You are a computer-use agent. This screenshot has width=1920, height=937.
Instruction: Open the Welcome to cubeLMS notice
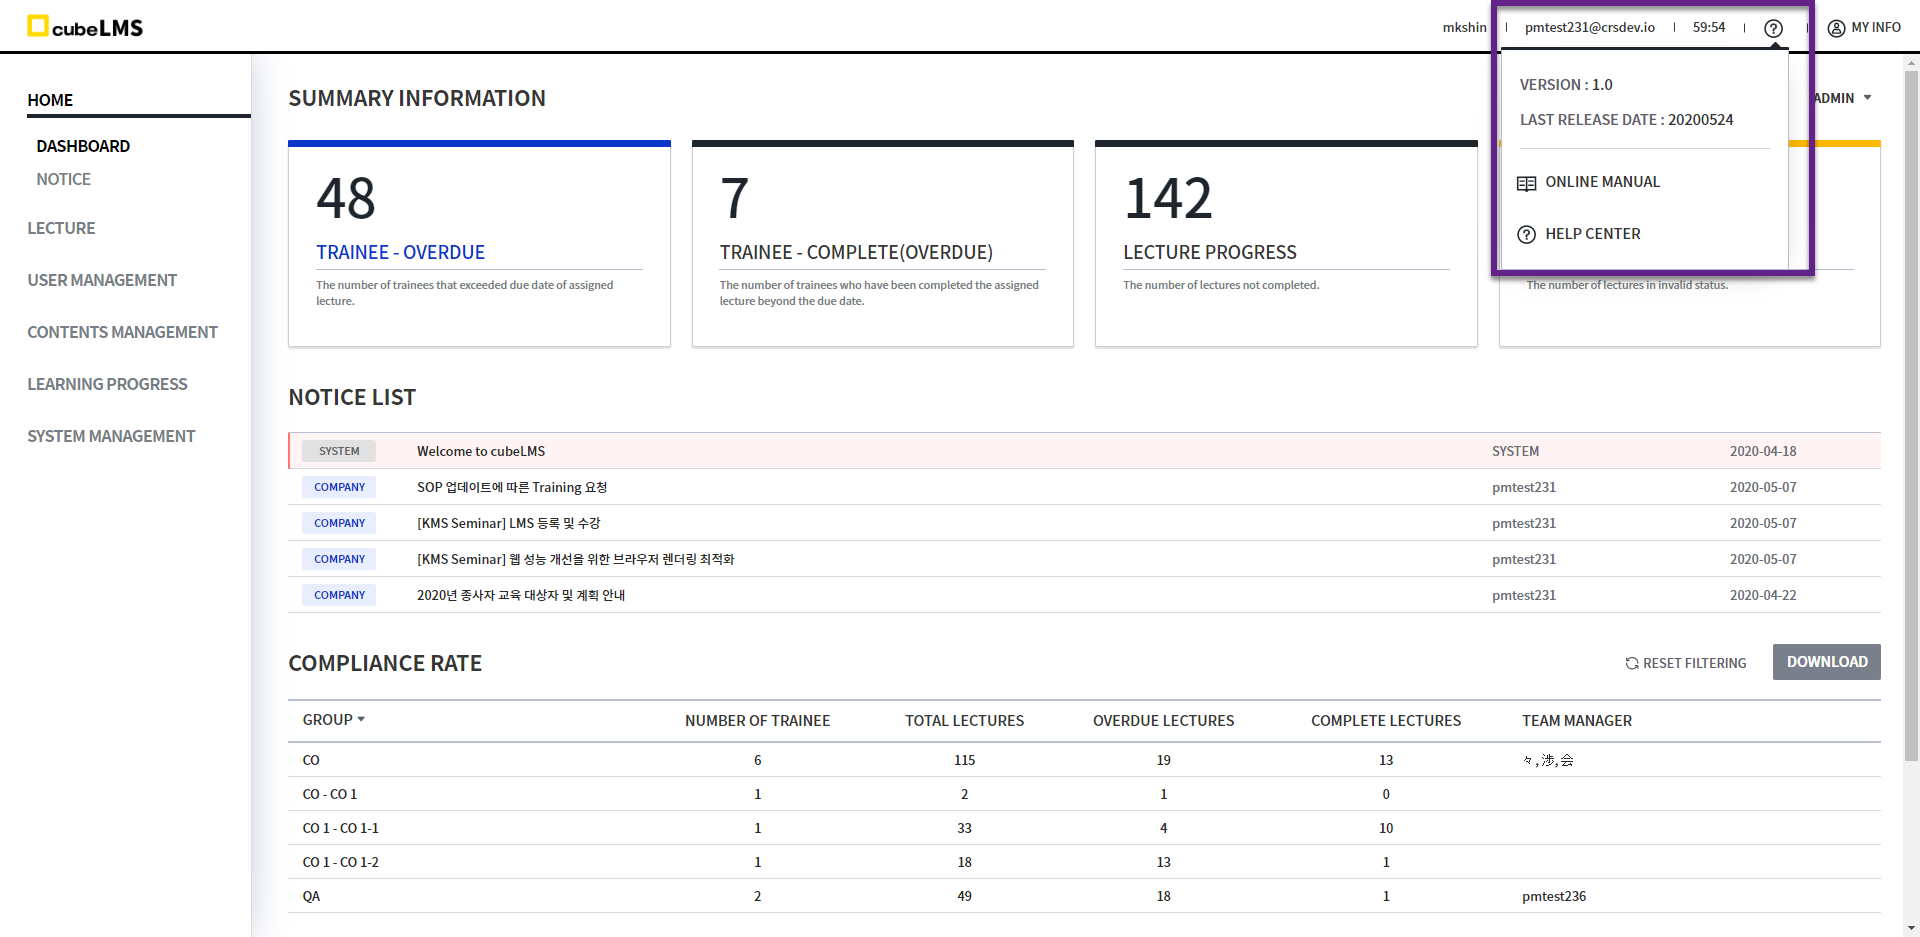click(x=481, y=451)
